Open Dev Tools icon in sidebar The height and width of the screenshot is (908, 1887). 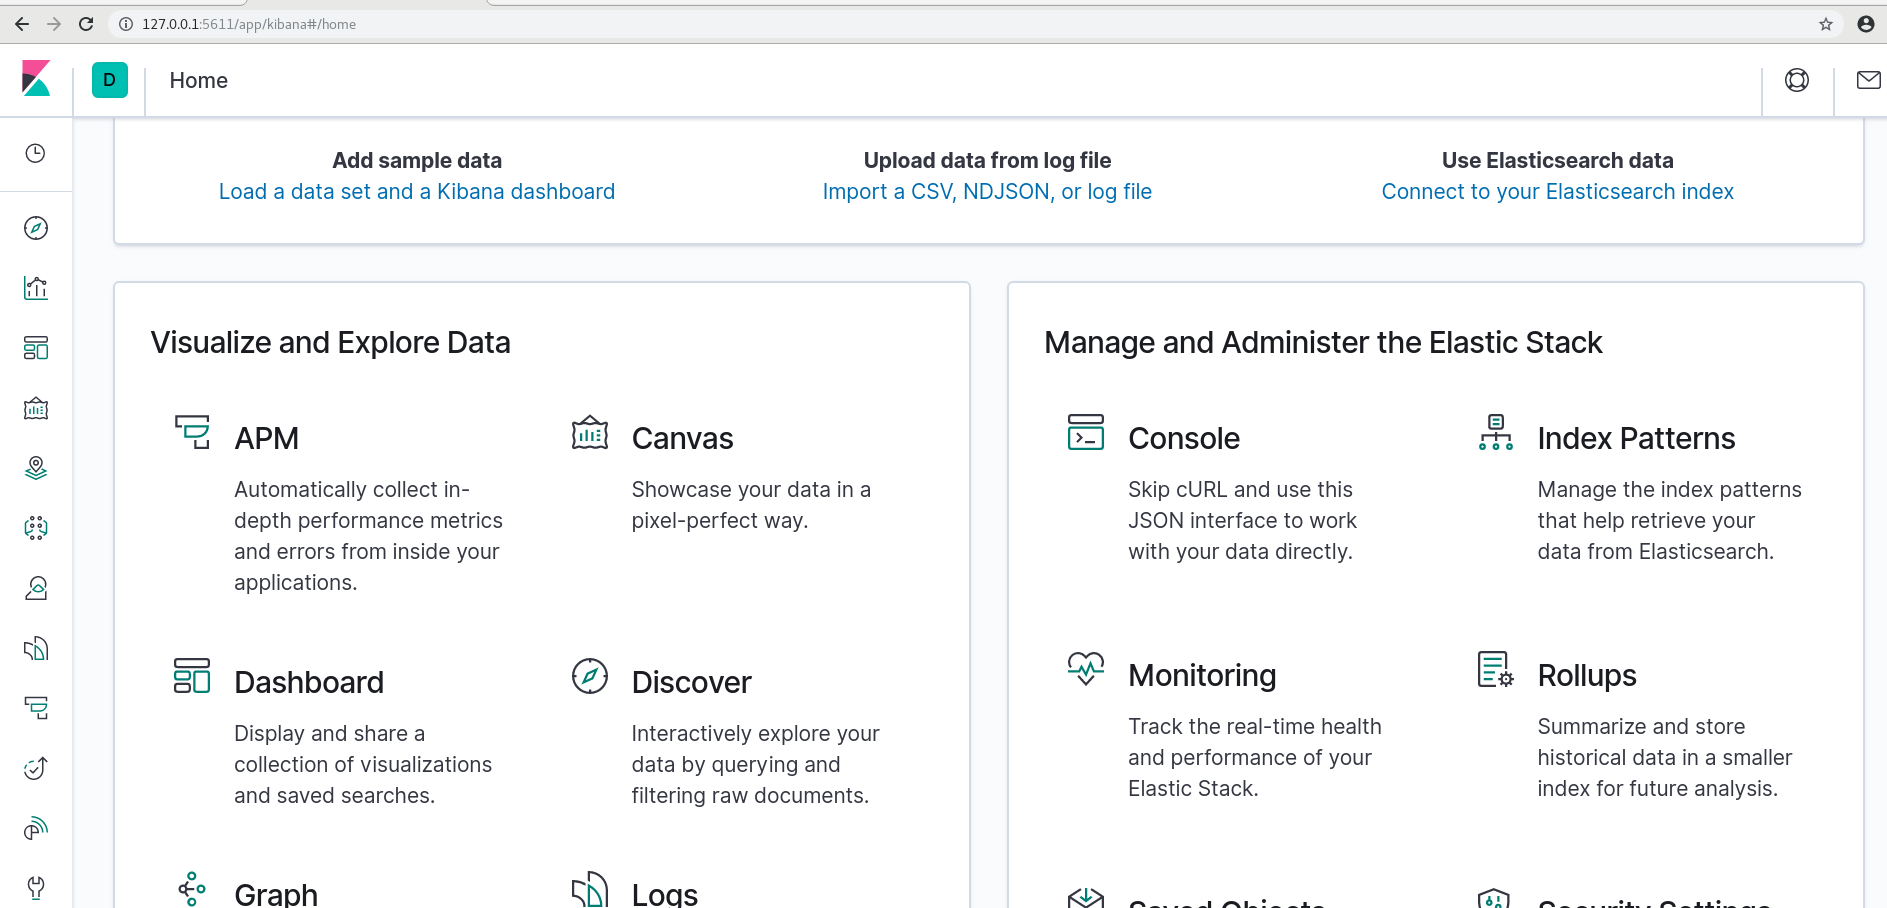click(x=36, y=888)
